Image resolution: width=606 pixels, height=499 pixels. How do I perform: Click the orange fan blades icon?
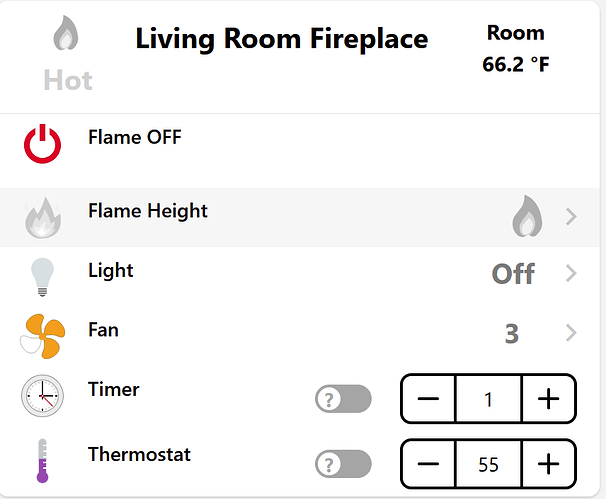pos(42,335)
